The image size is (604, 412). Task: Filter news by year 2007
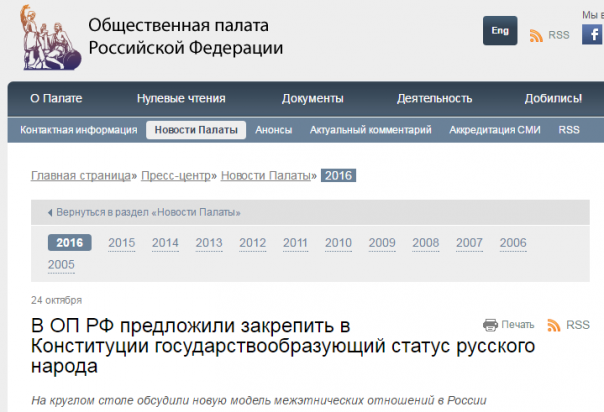469,243
